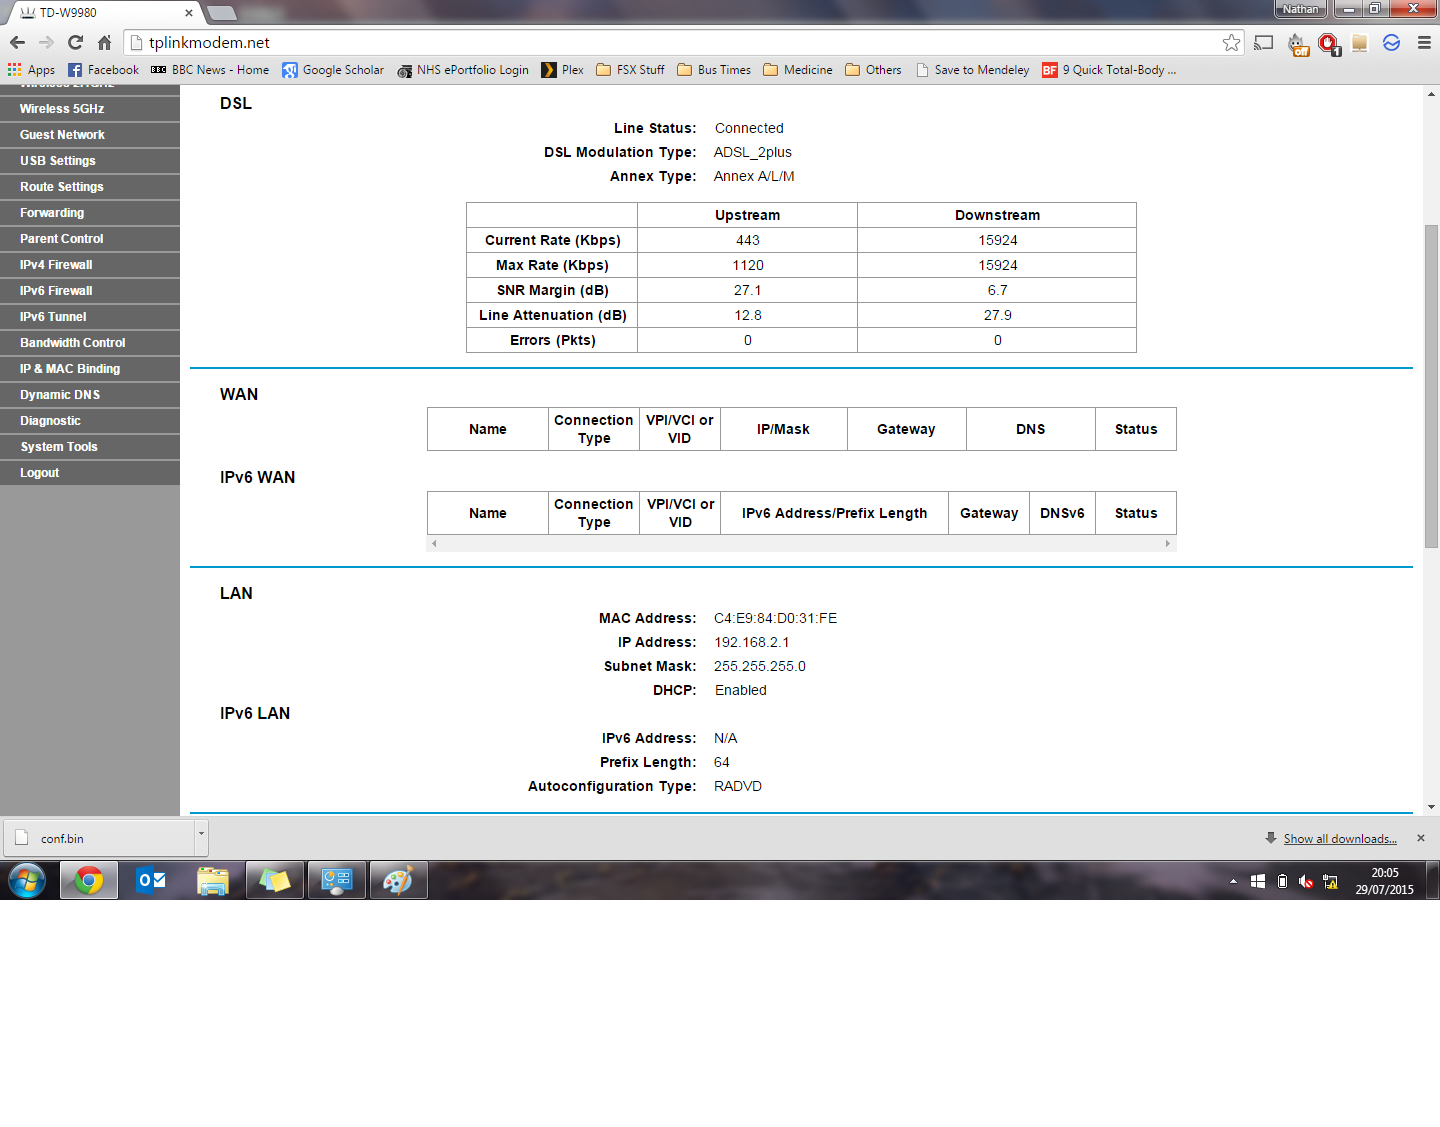Click the Apps grid shortcut
This screenshot has height=1127, width=1440.
point(31,70)
